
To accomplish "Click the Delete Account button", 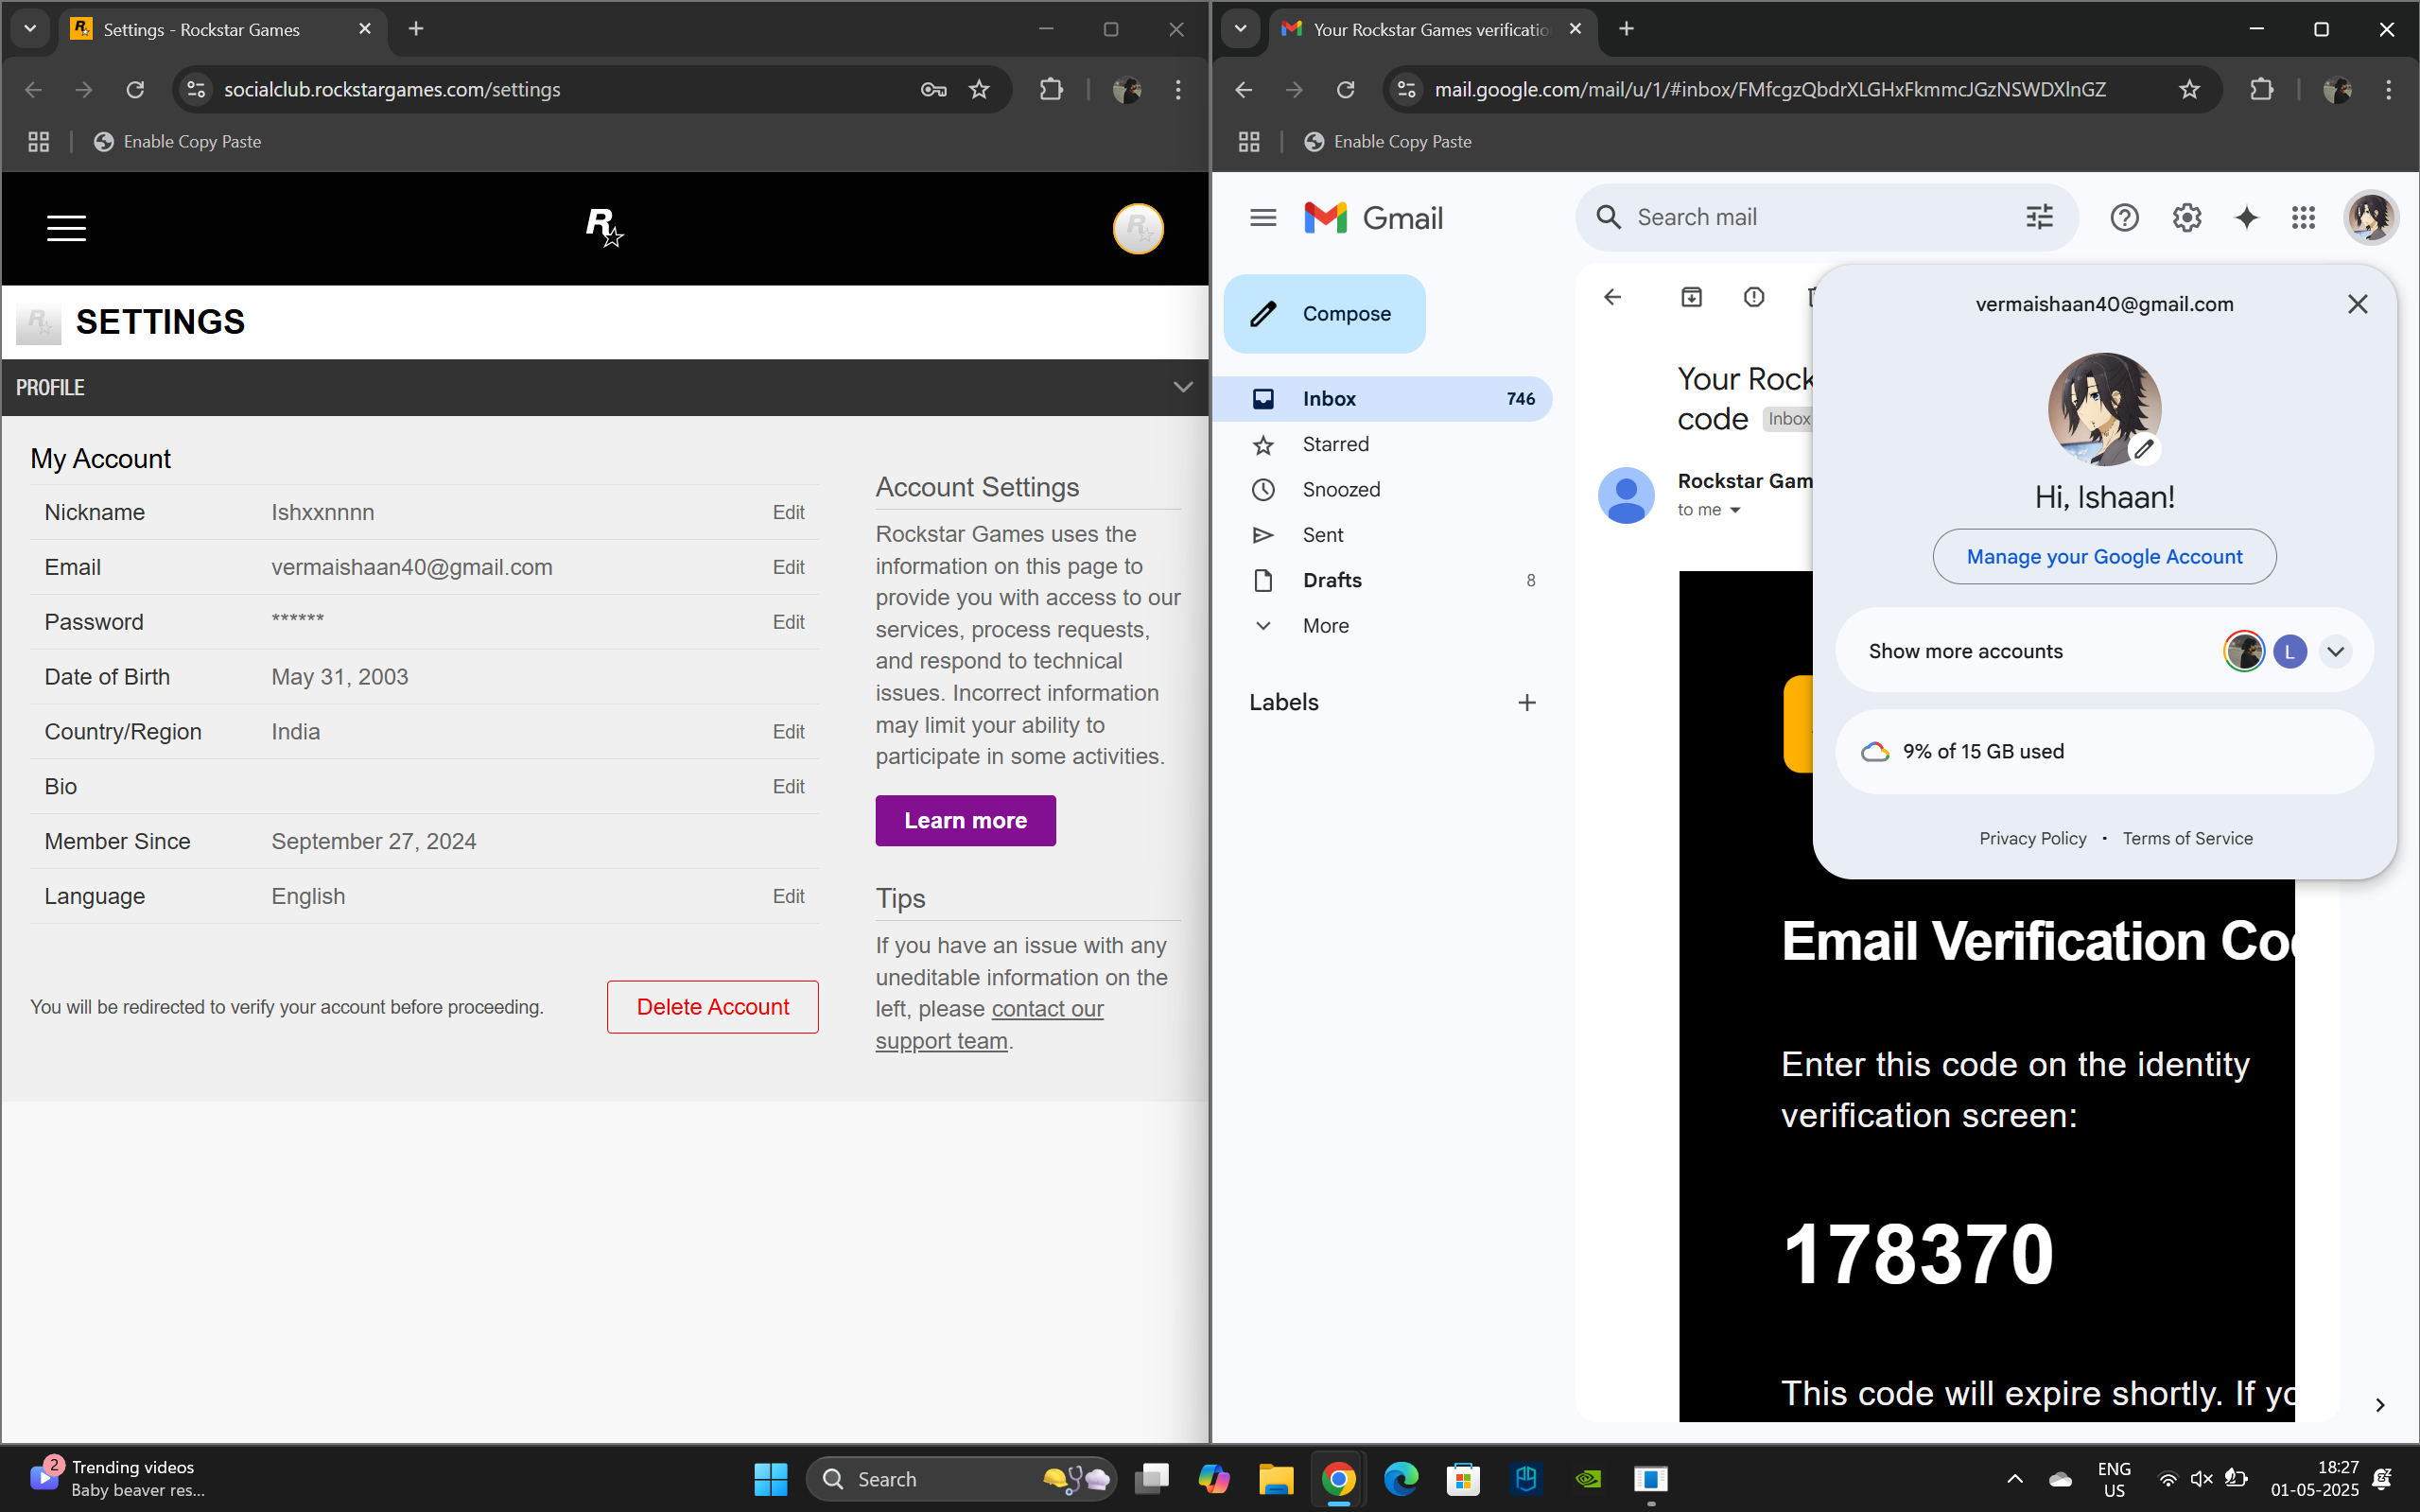I will point(712,1006).
